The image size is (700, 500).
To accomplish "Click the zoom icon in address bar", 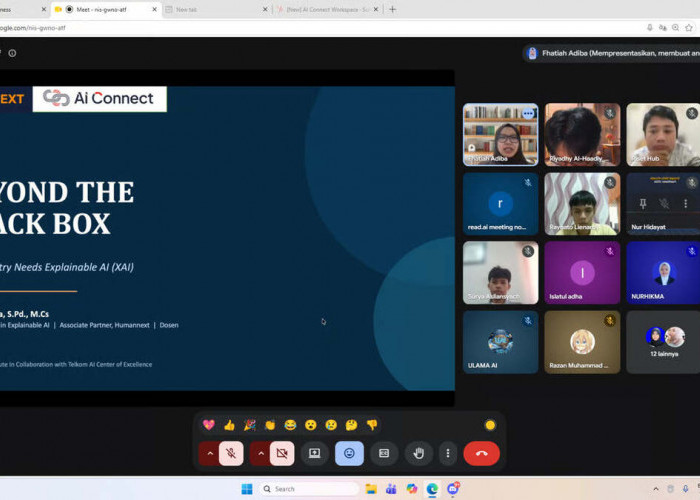I will point(675,28).
